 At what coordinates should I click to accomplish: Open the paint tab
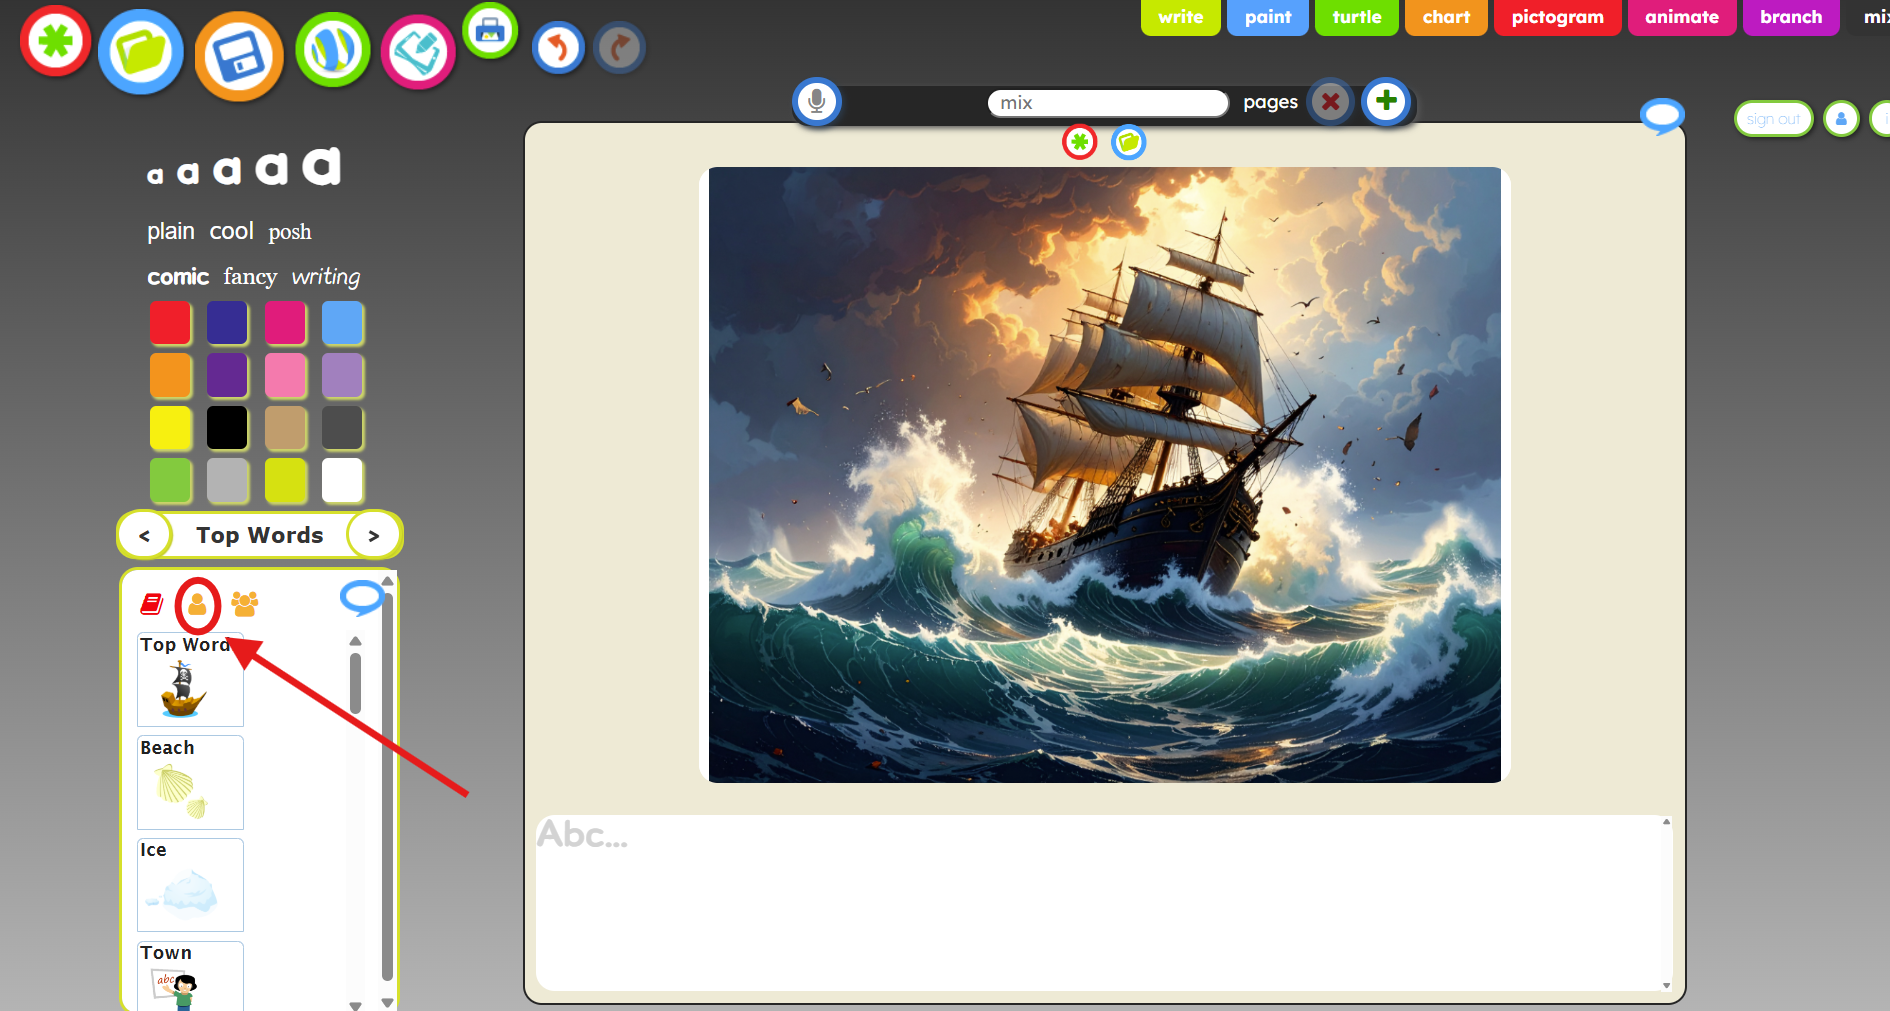1268,17
